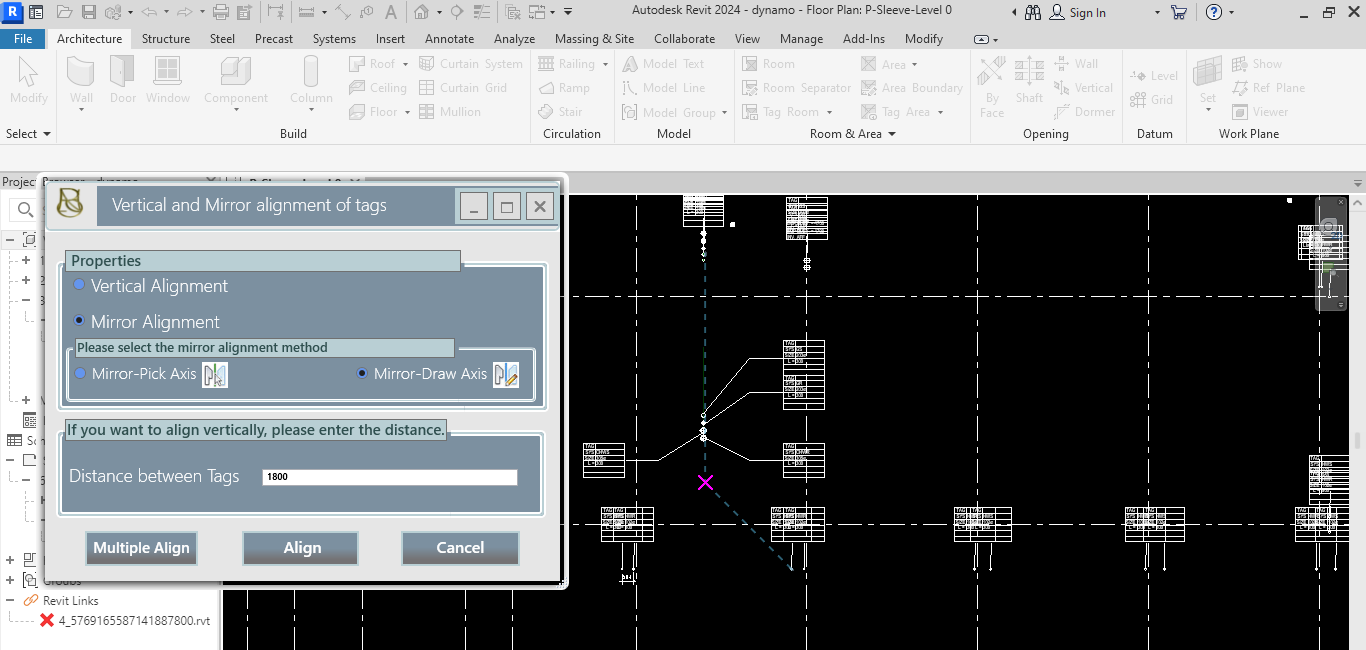1366x650 pixels.
Task: Click the Mirror-Draw Axis pencil icon
Action: [506, 375]
